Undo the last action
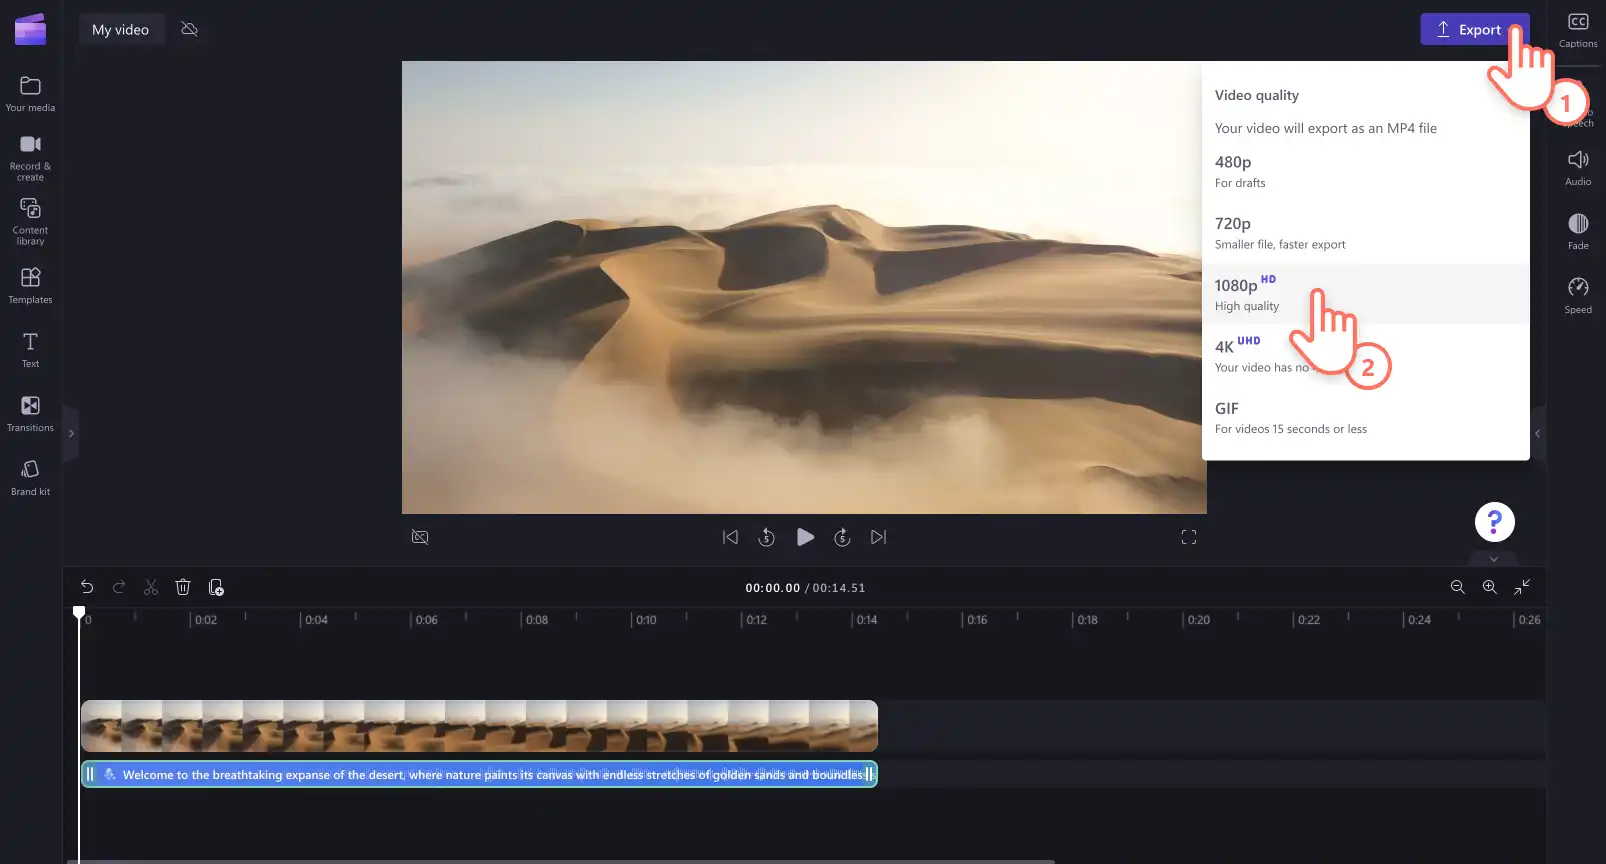This screenshot has height=864, width=1606. pyautogui.click(x=87, y=587)
